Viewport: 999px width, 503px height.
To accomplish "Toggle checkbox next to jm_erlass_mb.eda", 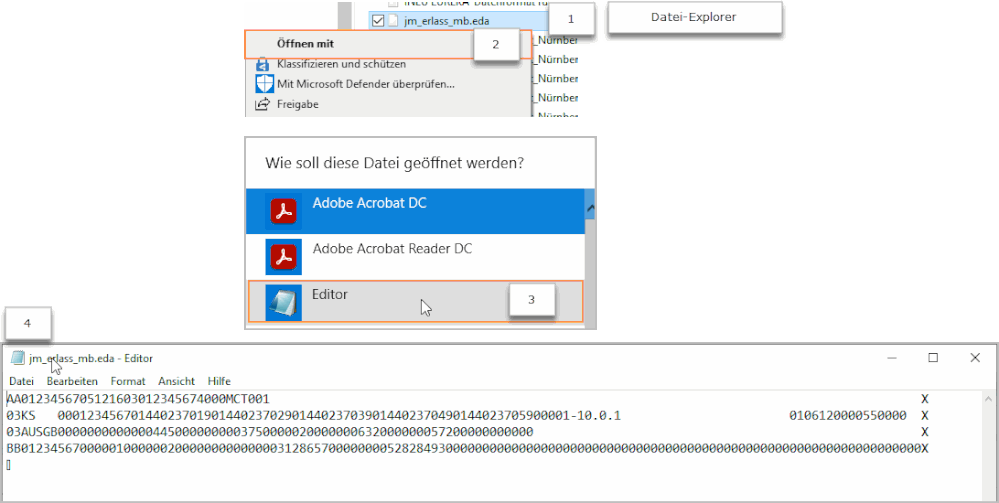I will 378,21.
